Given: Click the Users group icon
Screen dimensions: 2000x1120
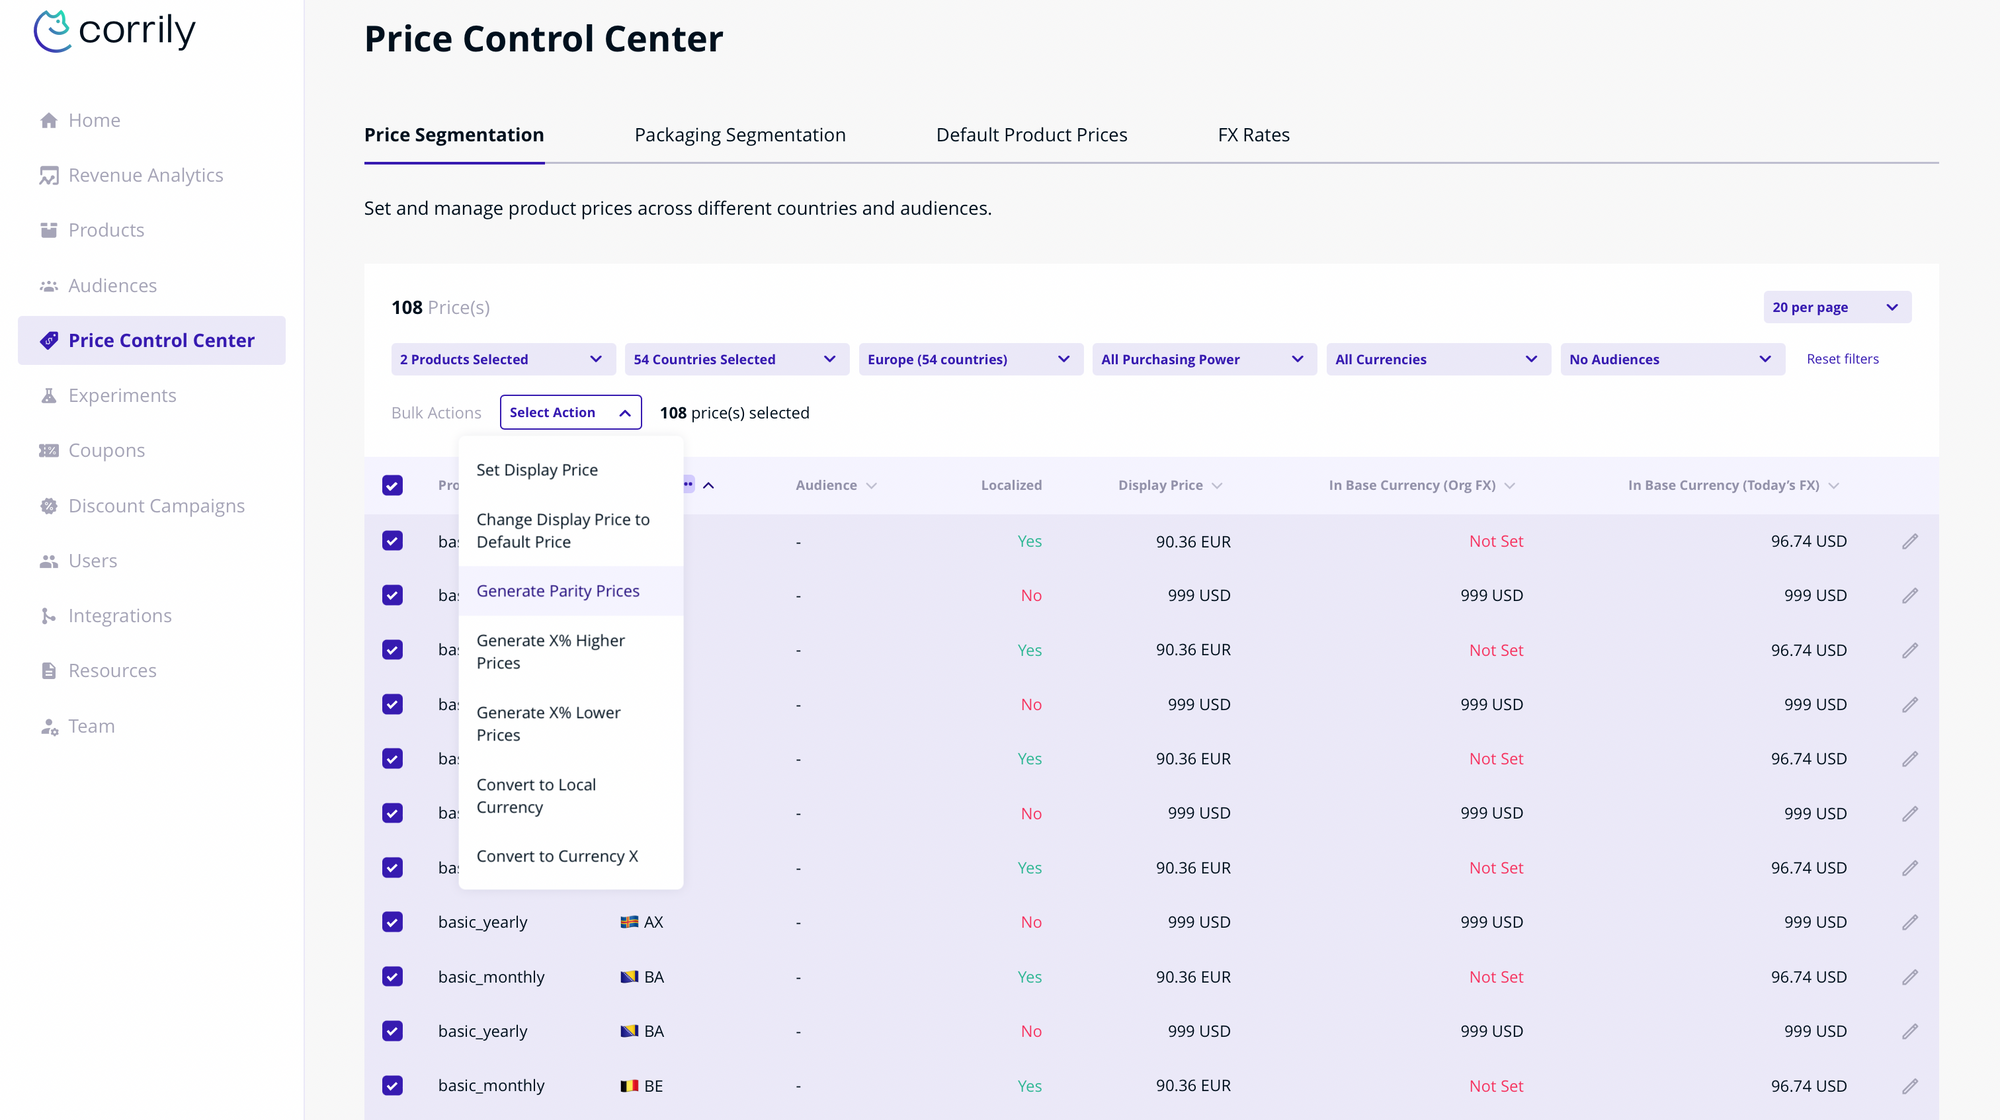Looking at the screenshot, I should [x=48, y=561].
